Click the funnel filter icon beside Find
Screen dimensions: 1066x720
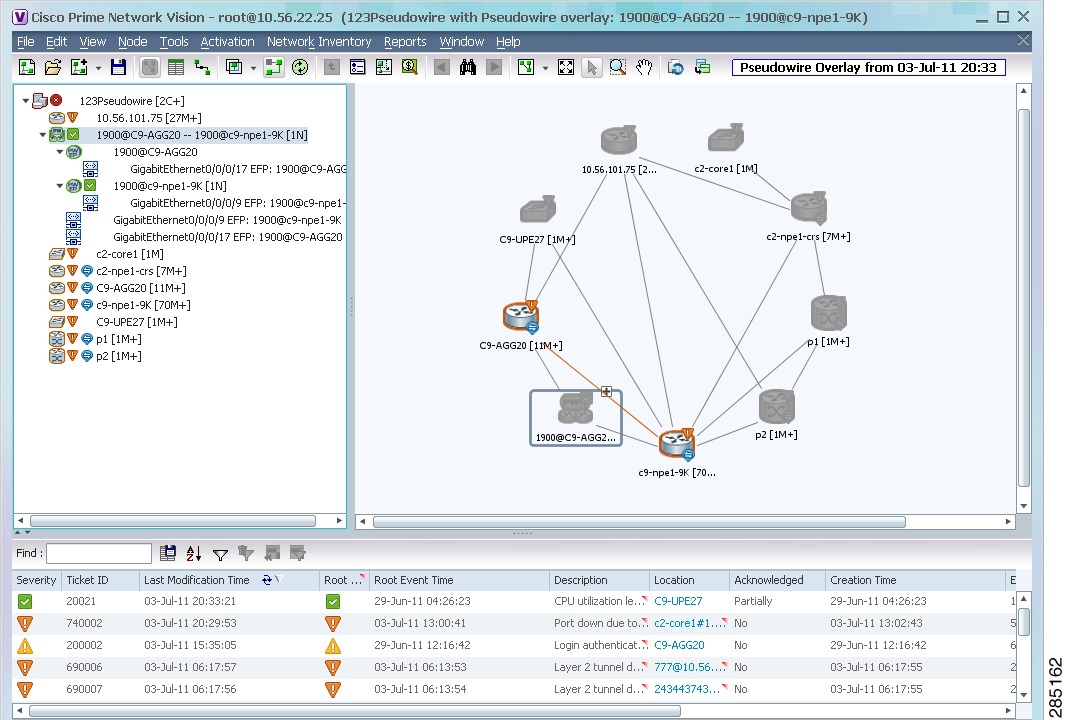(220, 555)
